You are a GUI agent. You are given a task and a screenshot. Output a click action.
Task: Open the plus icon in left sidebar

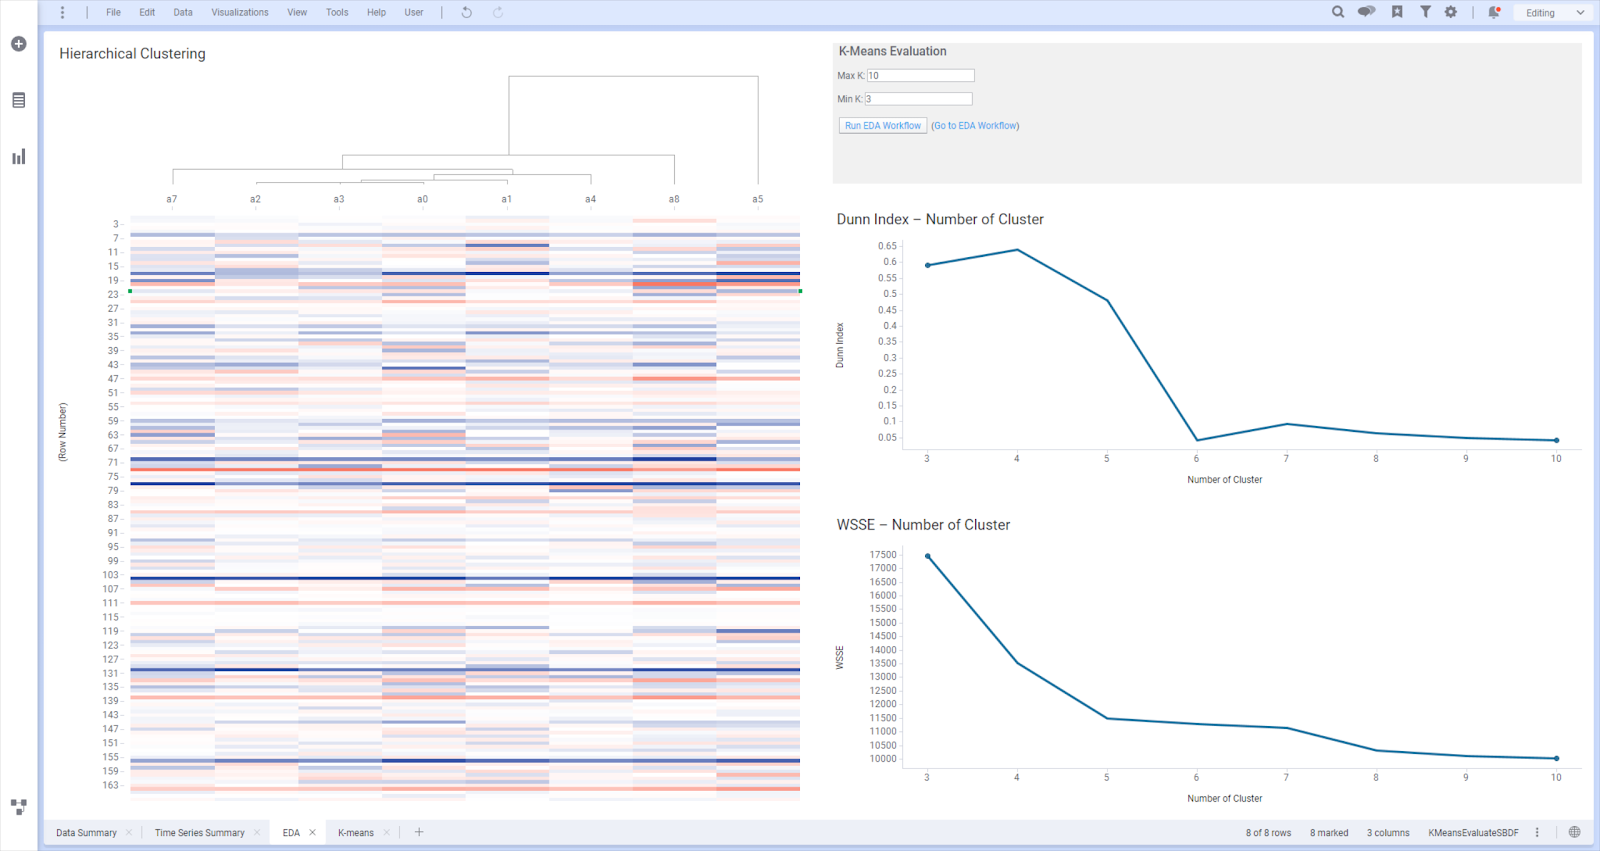tap(18, 44)
